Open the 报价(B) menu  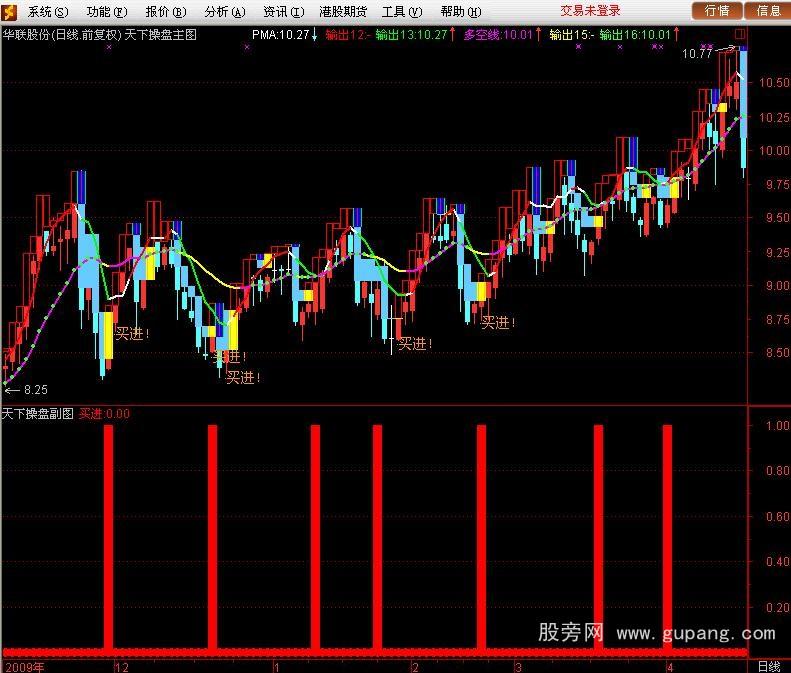coord(165,11)
